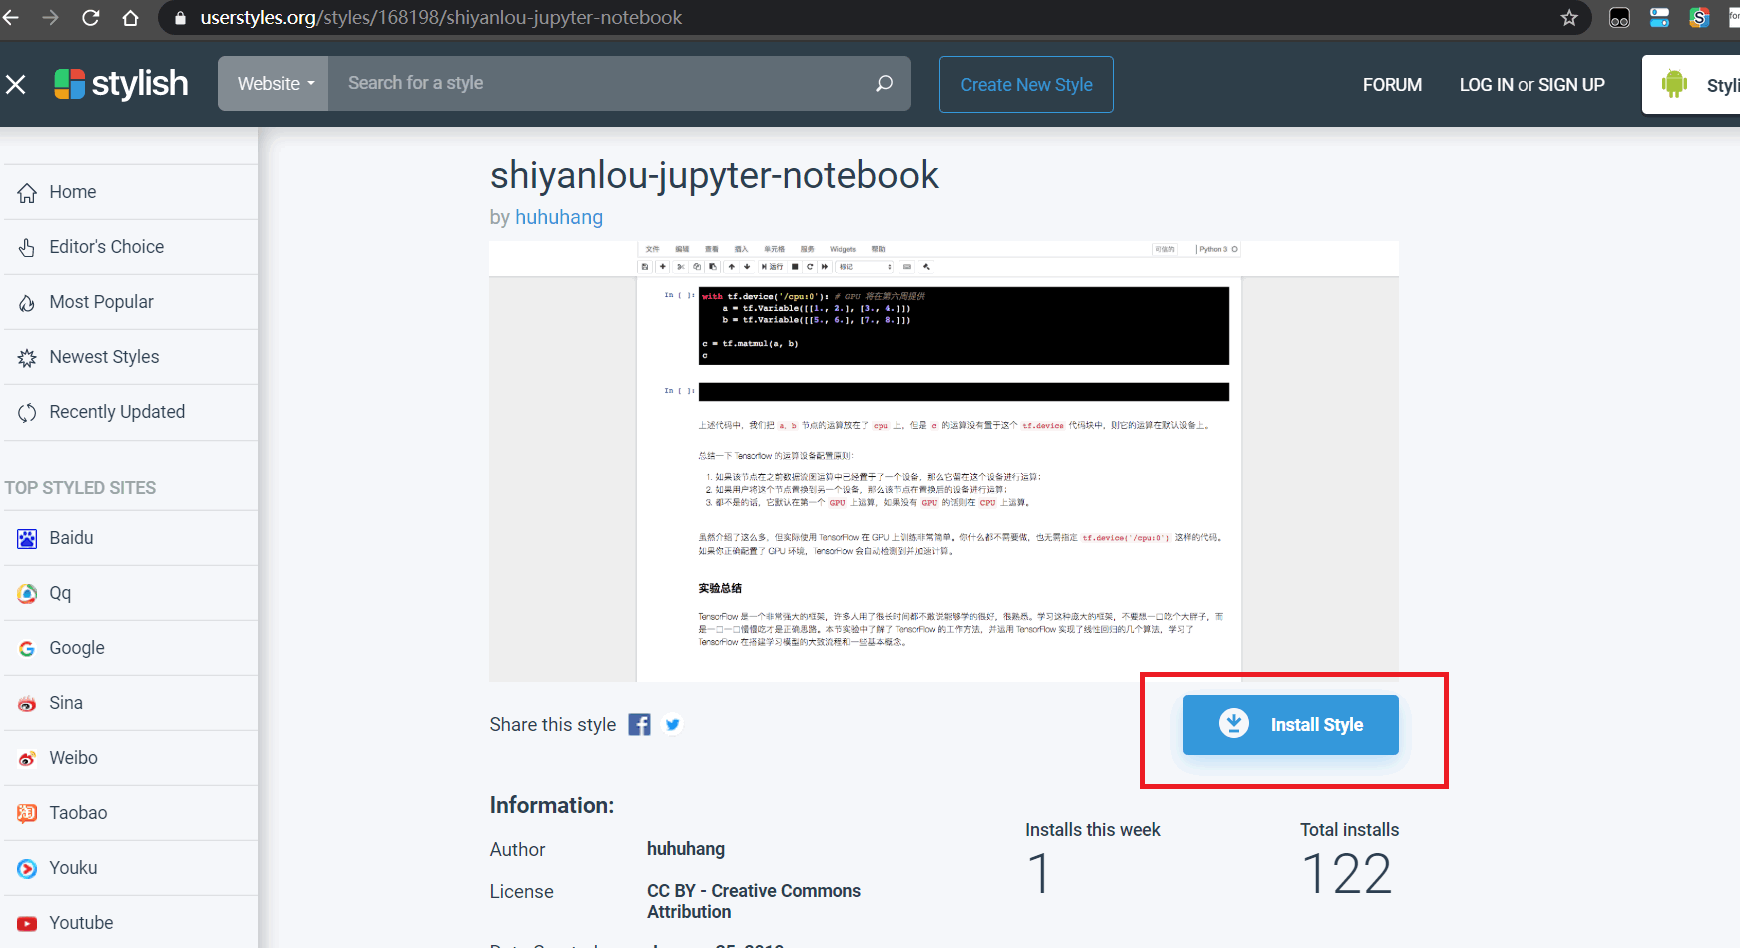Open the Taobao styled site
The height and width of the screenshot is (948, 1740).
[77, 812]
